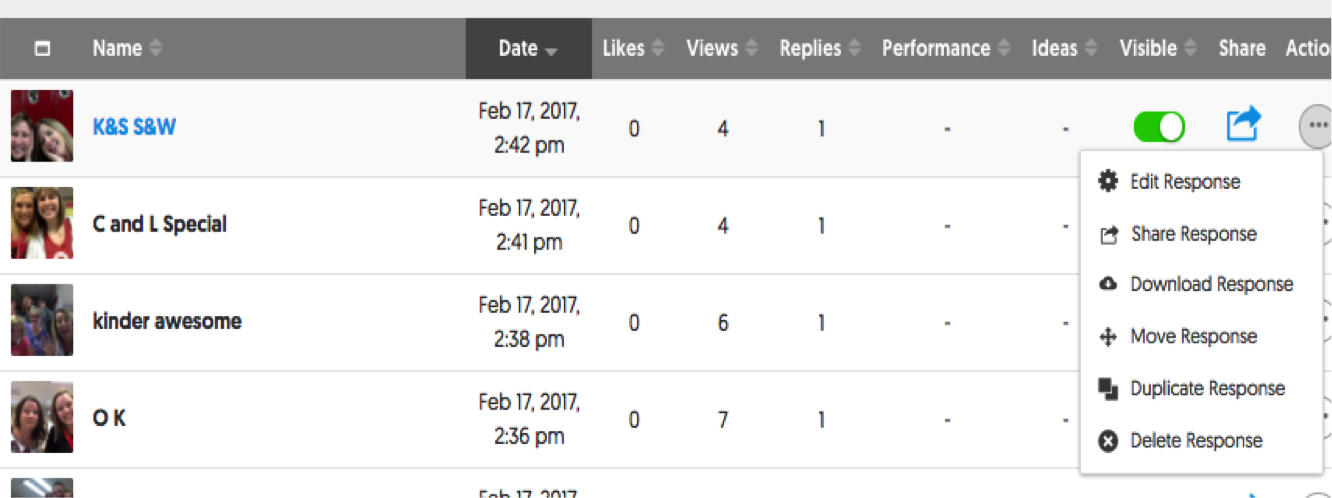Click the Delete Response X icon

1107,441
